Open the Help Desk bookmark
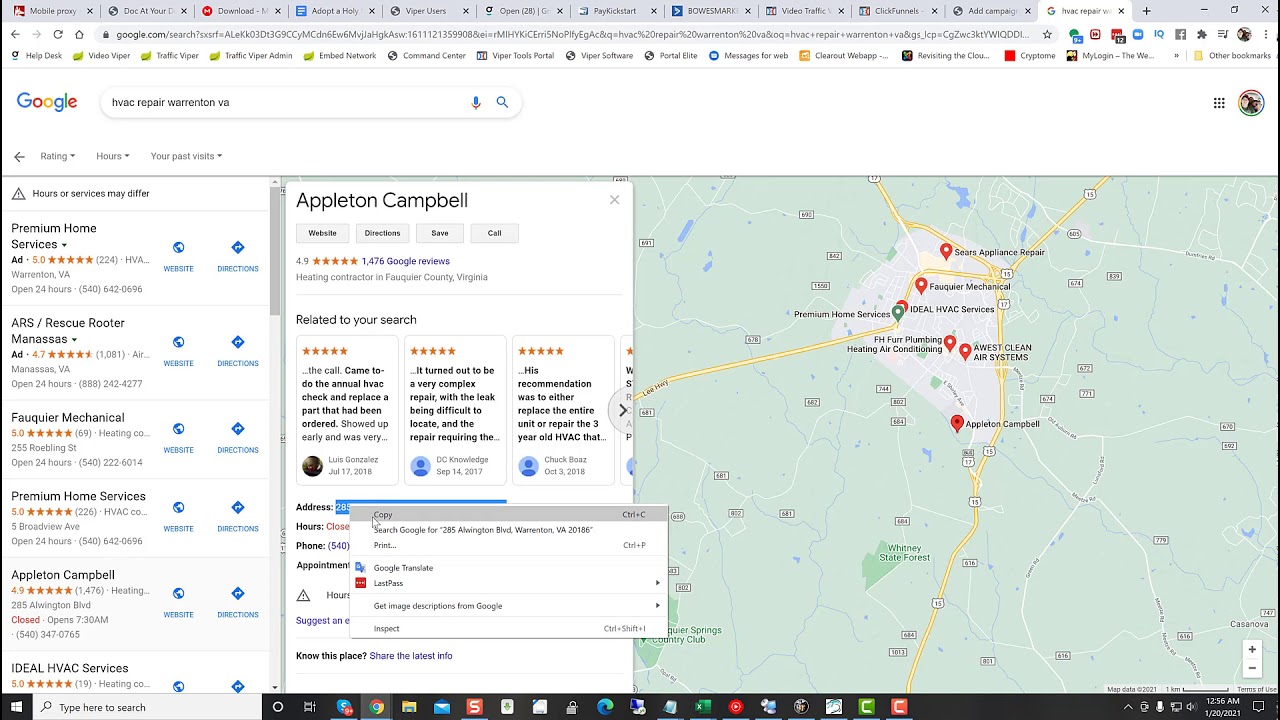The image size is (1280, 720). [36, 56]
